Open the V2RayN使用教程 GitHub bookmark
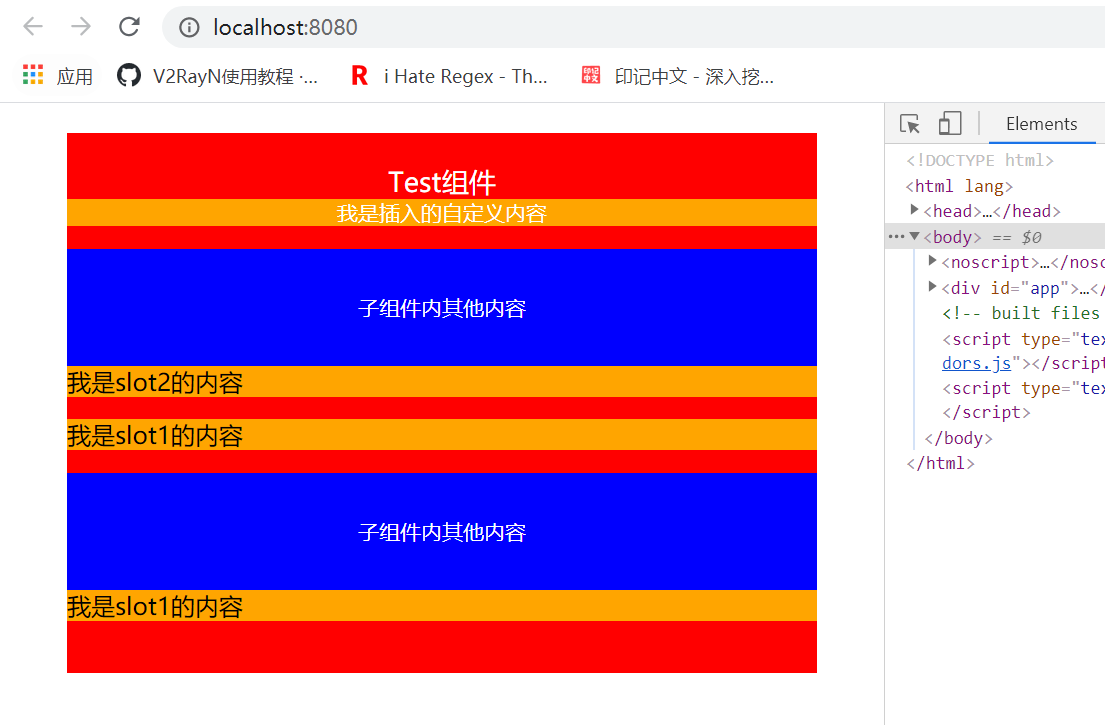This screenshot has height=725, width=1105. pos(218,75)
